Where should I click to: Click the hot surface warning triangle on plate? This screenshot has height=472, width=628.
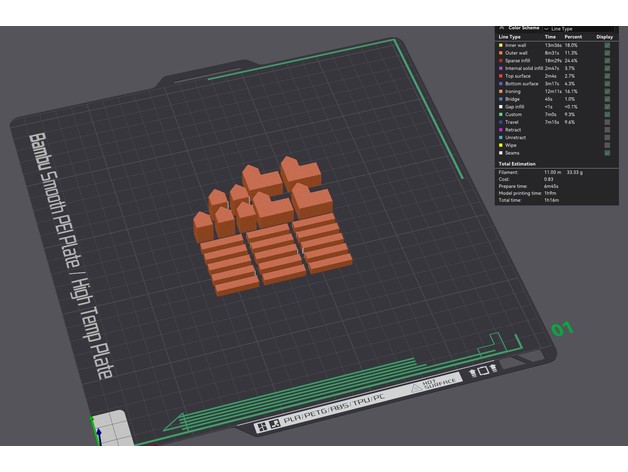[418, 389]
